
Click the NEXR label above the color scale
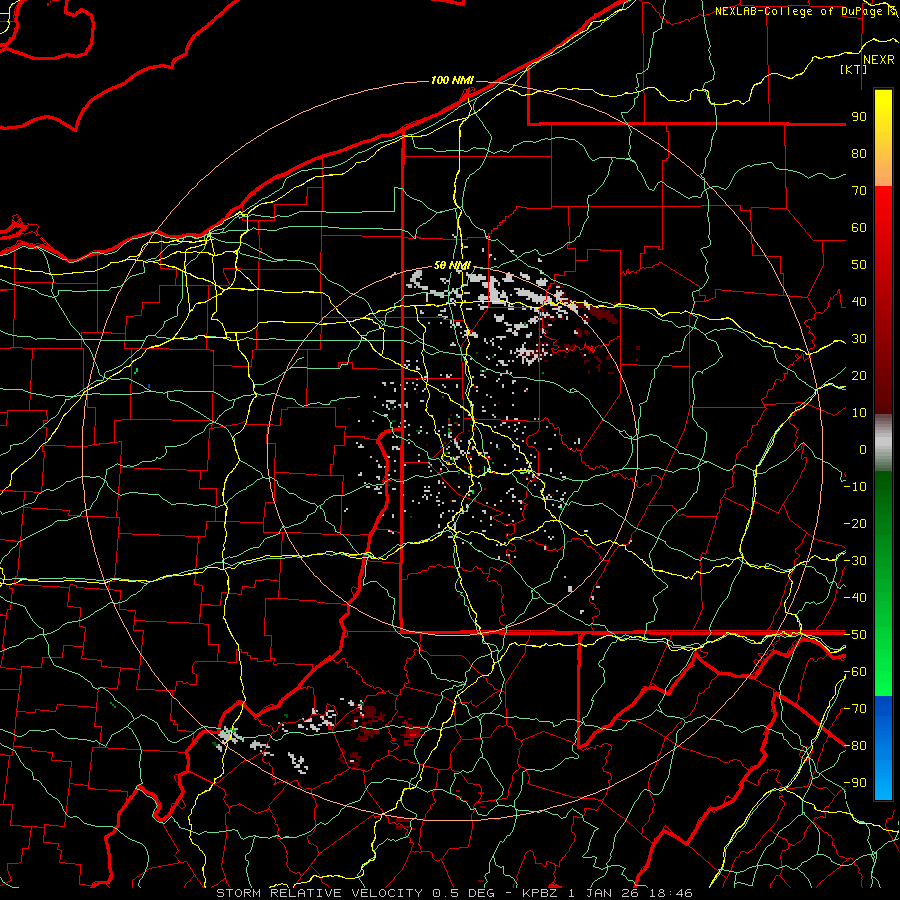pos(878,60)
